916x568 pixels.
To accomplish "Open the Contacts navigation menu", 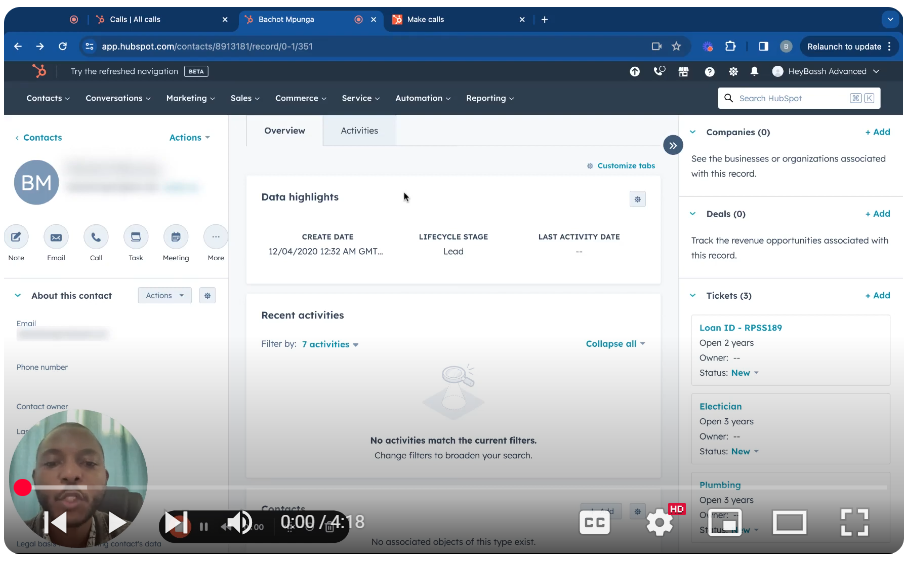I will (x=48, y=98).
